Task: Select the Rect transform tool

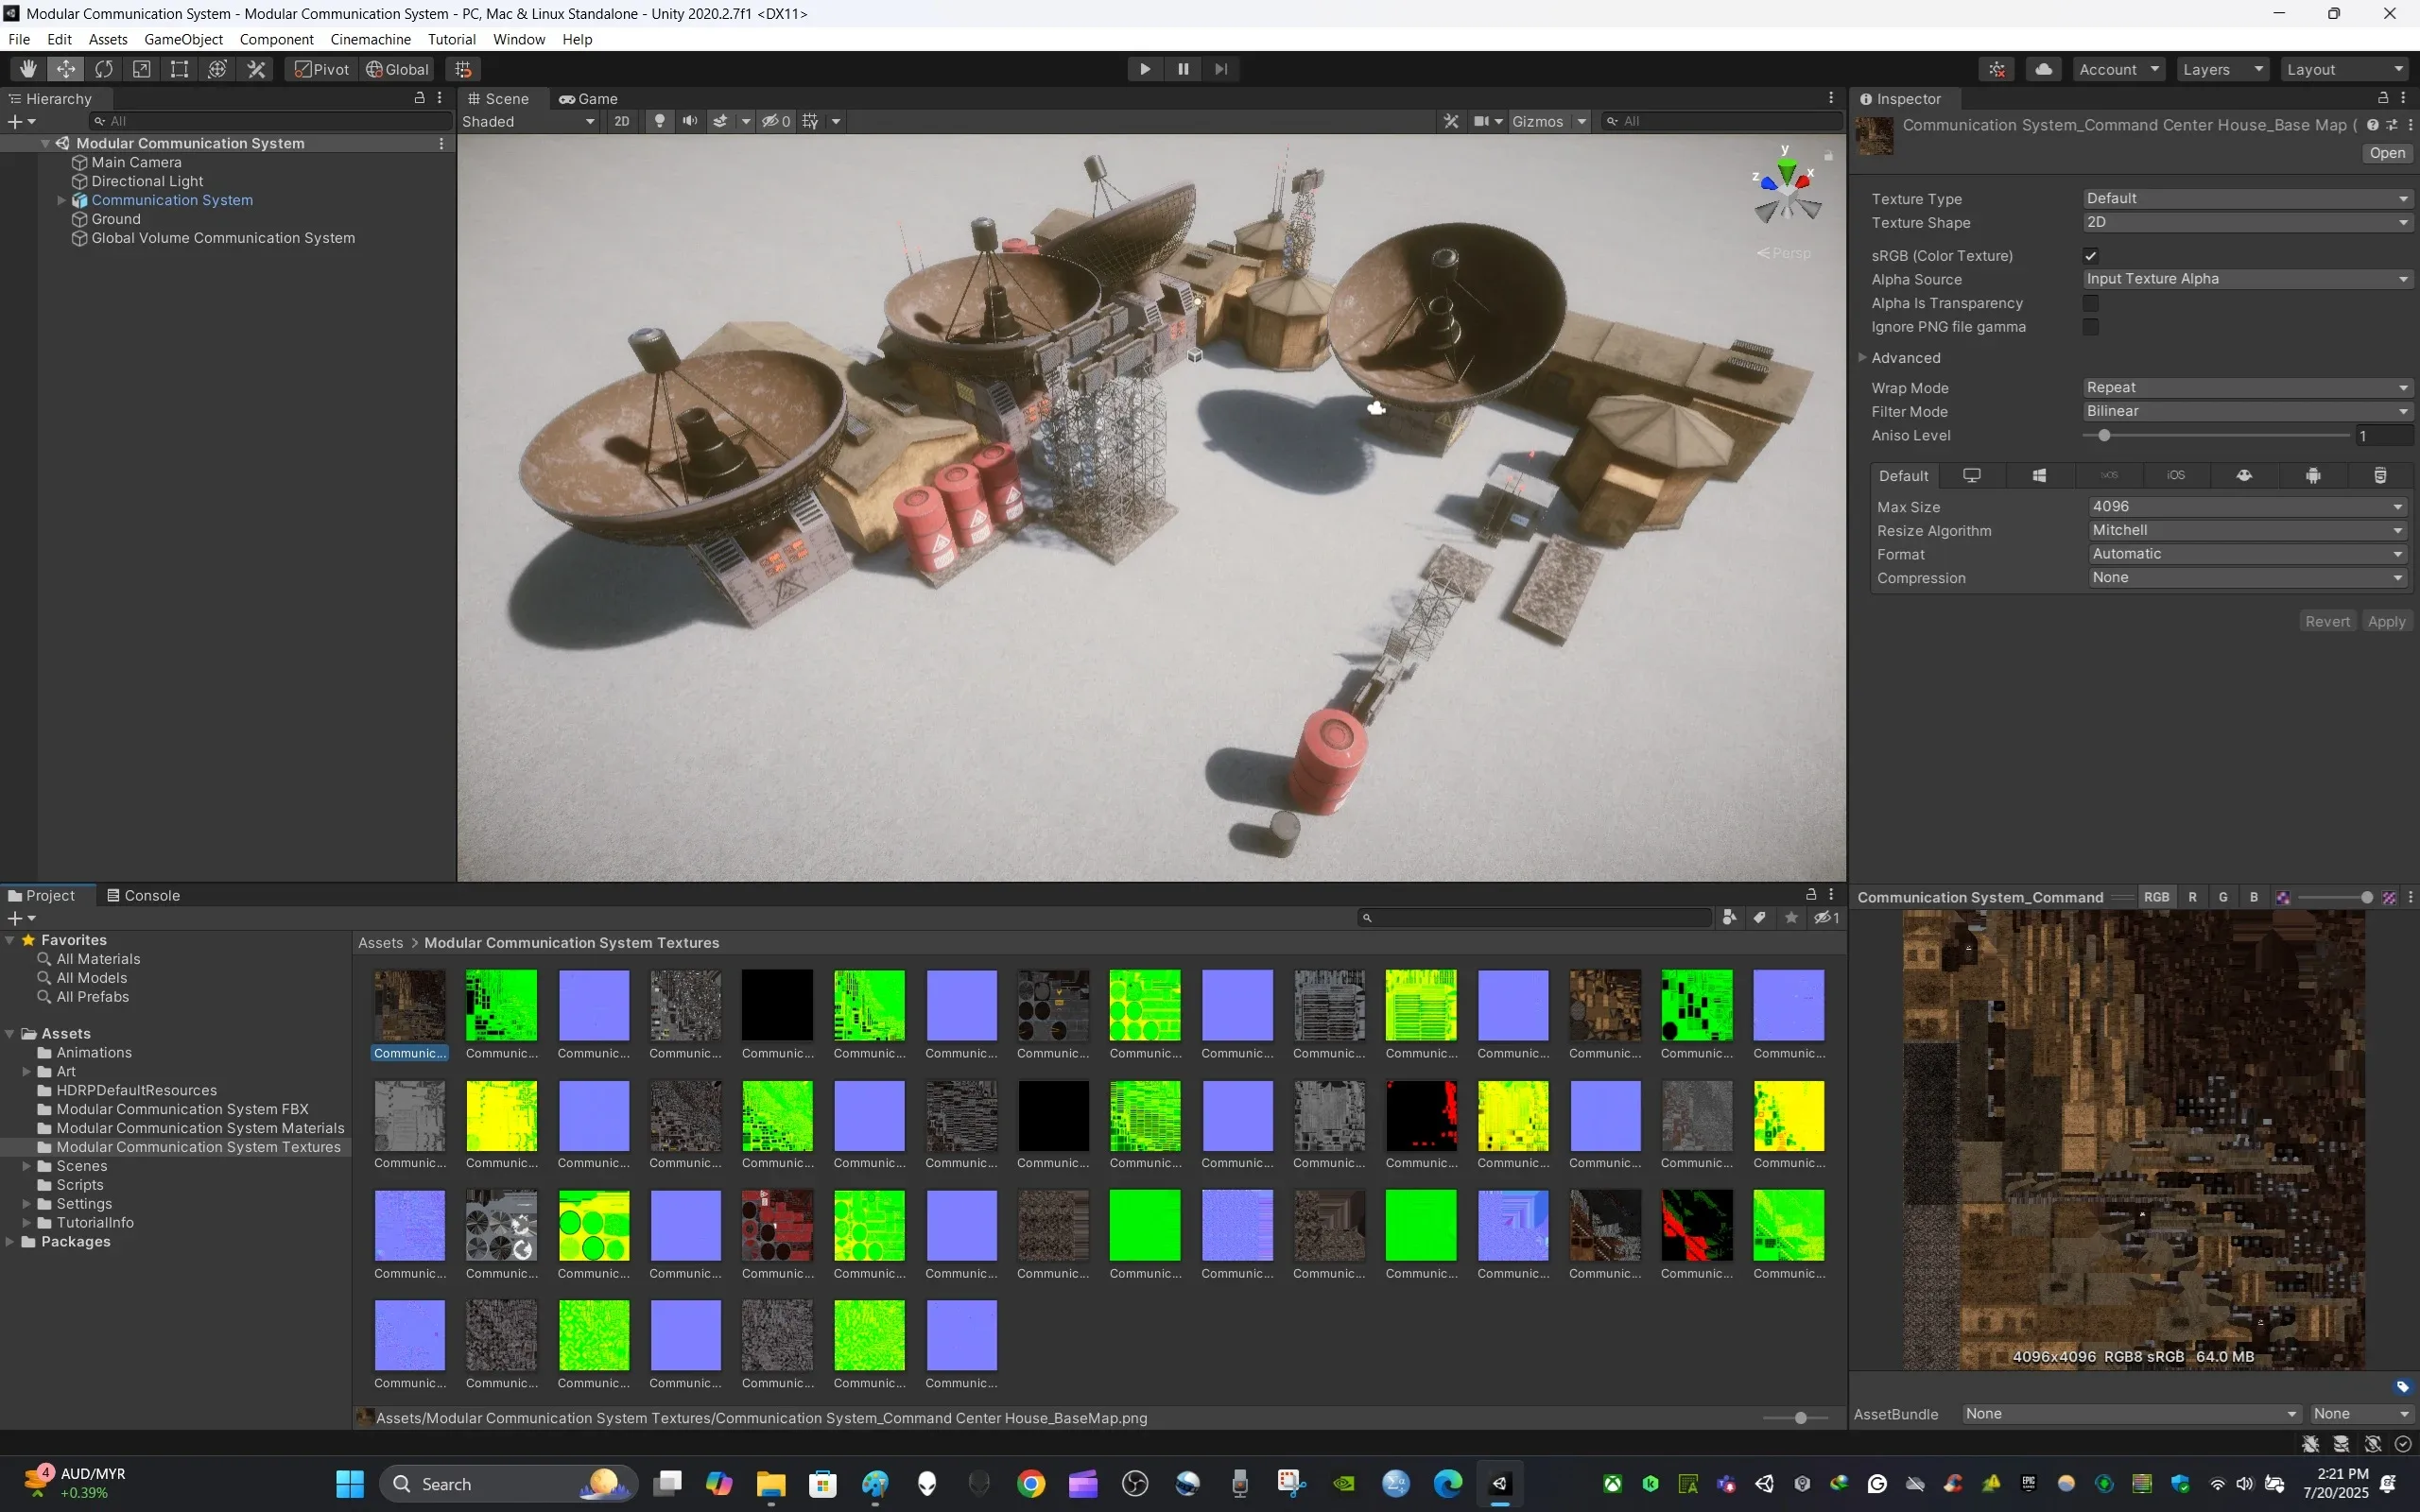Action: (x=180, y=69)
